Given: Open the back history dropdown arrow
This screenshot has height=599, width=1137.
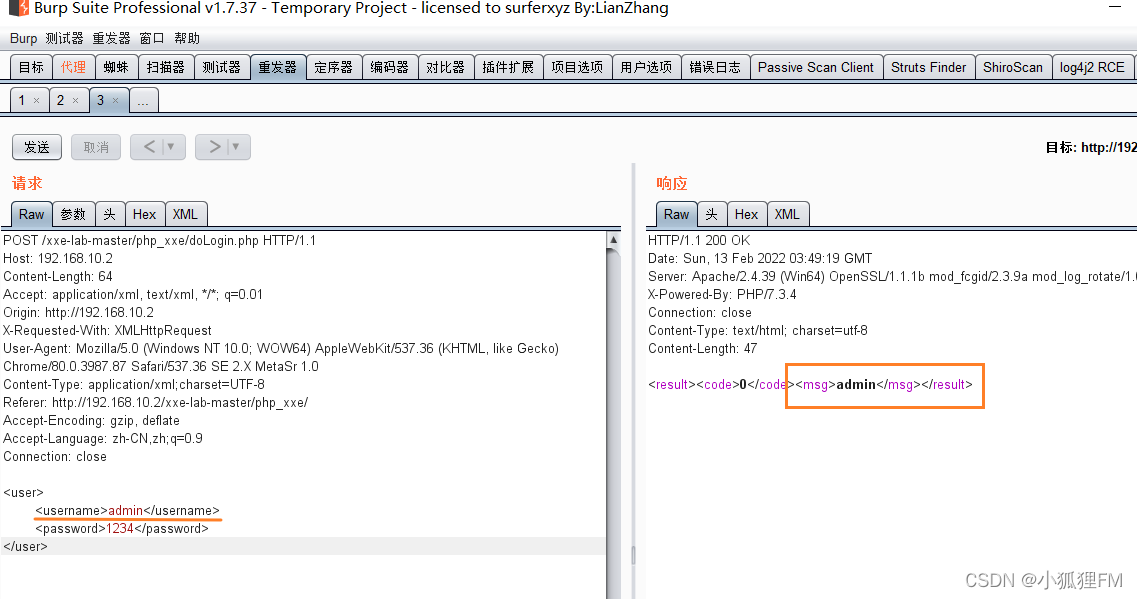Looking at the screenshot, I should tap(171, 147).
